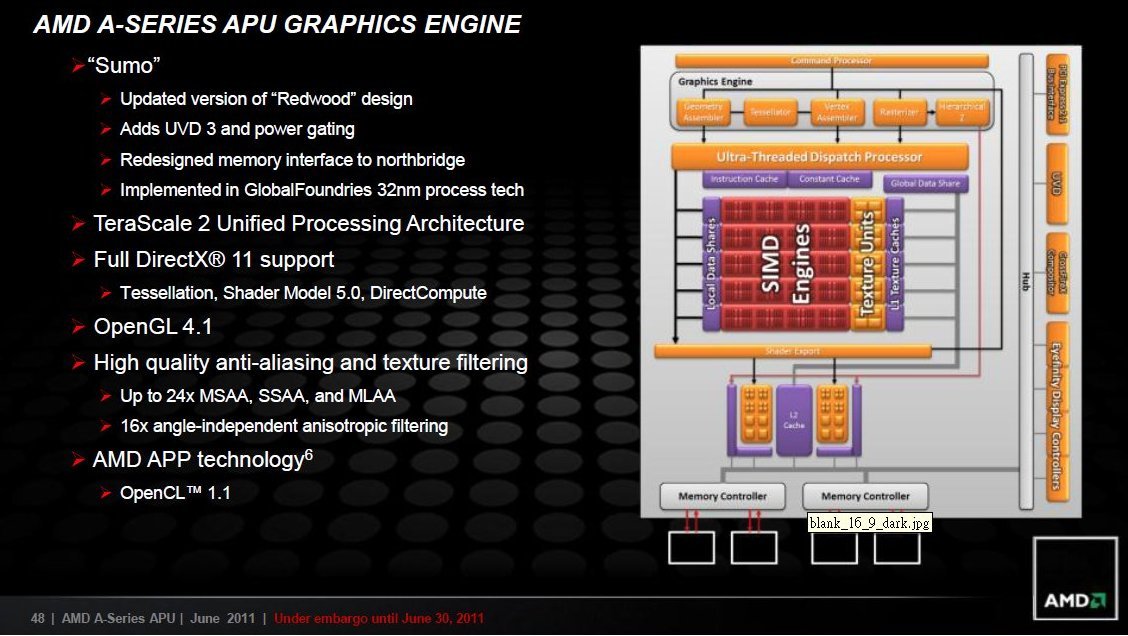Select the vertical Hub bar
The width and height of the screenshot is (1128, 636).
pyautogui.click(x=1026, y=281)
